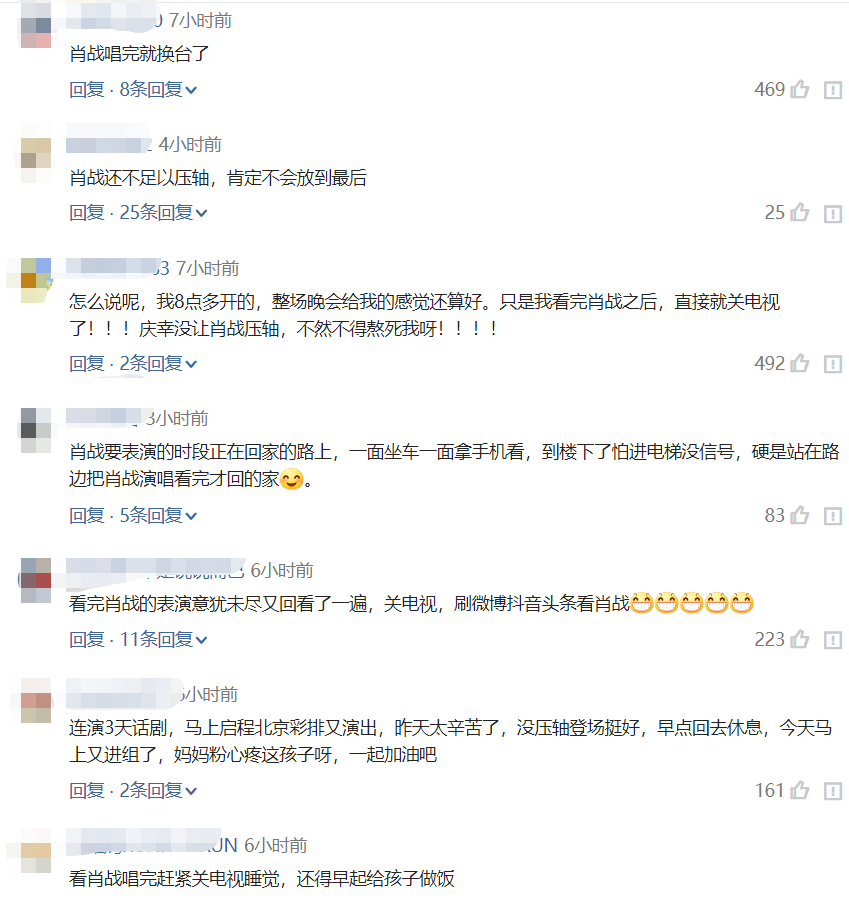The height and width of the screenshot is (899, 849).
Task: Report the comment with 492 likes
Action: (x=832, y=364)
